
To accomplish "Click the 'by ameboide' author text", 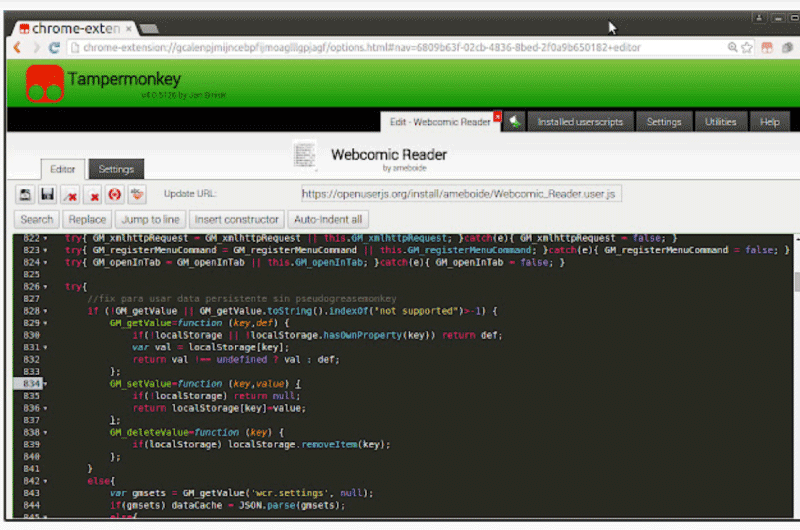I will click(x=405, y=168).
